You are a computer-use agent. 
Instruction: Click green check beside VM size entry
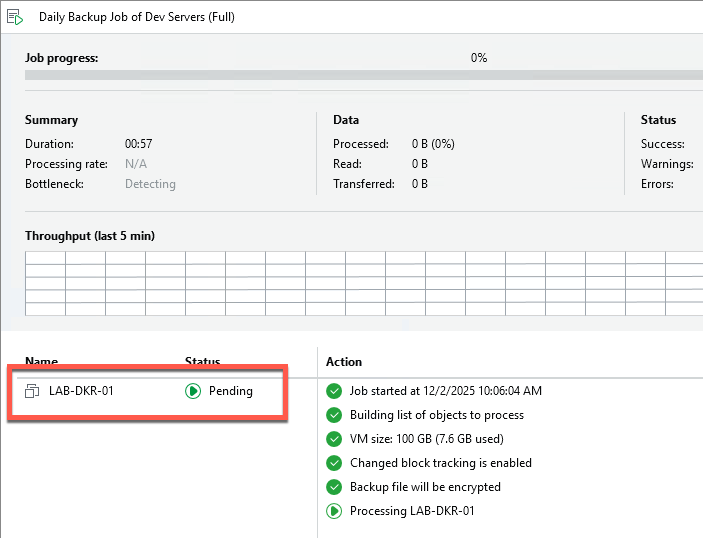334,439
